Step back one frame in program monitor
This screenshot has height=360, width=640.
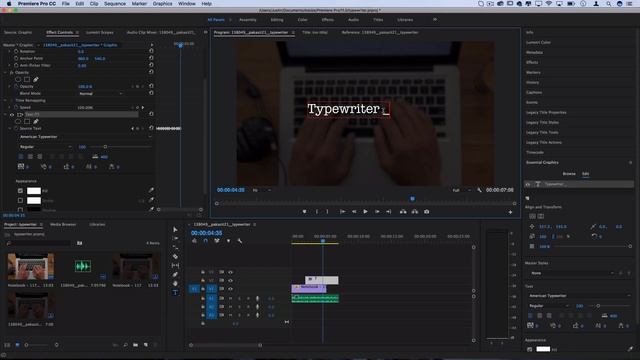tap(354, 211)
